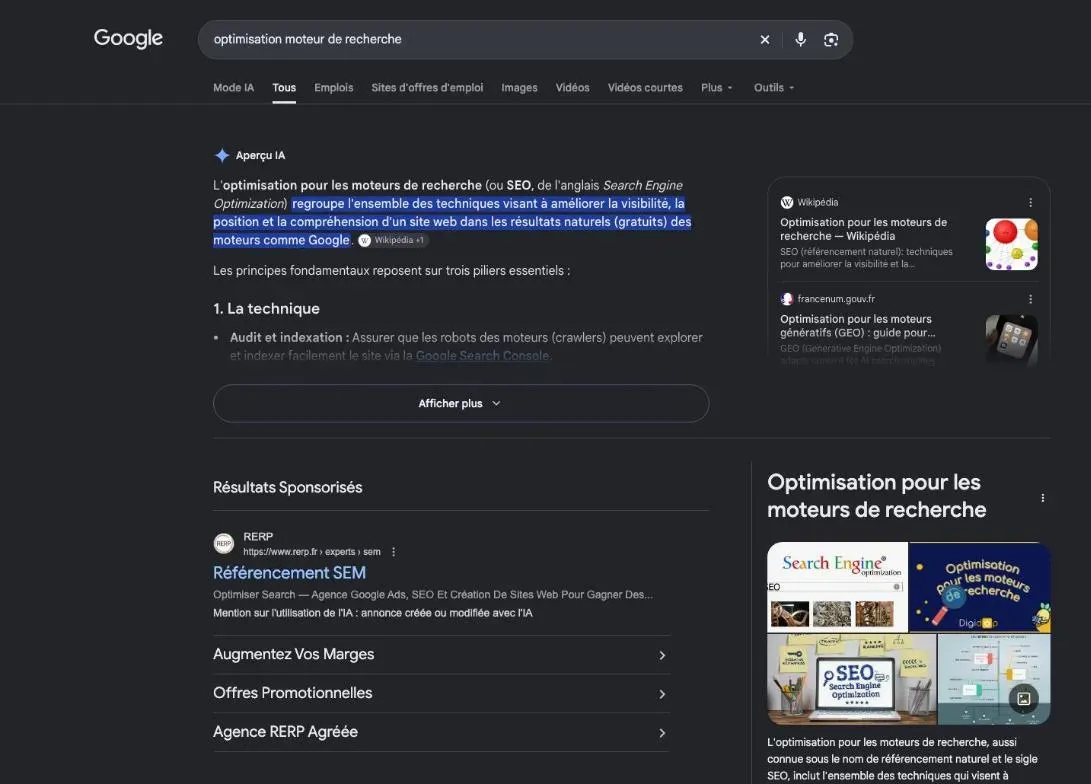Click the Résultats Sponsorisés heading

287,488
